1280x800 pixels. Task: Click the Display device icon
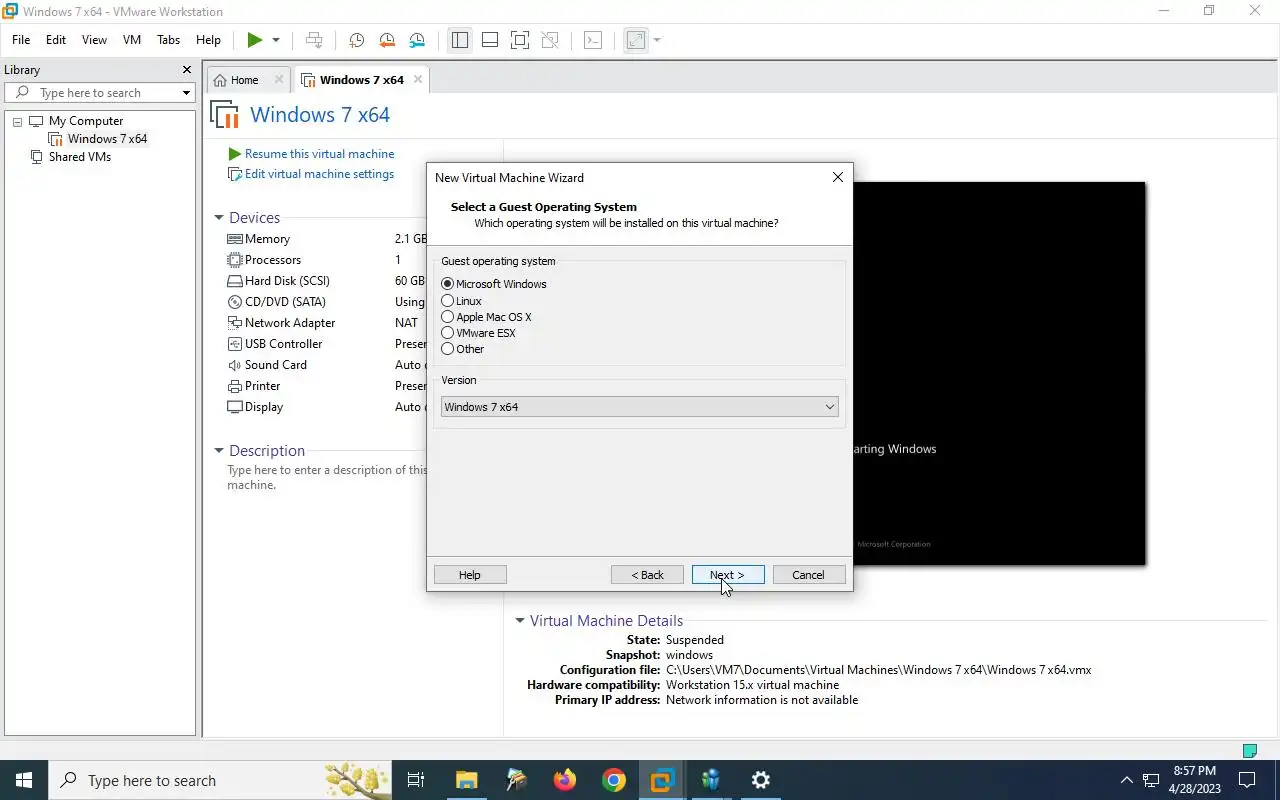point(235,407)
